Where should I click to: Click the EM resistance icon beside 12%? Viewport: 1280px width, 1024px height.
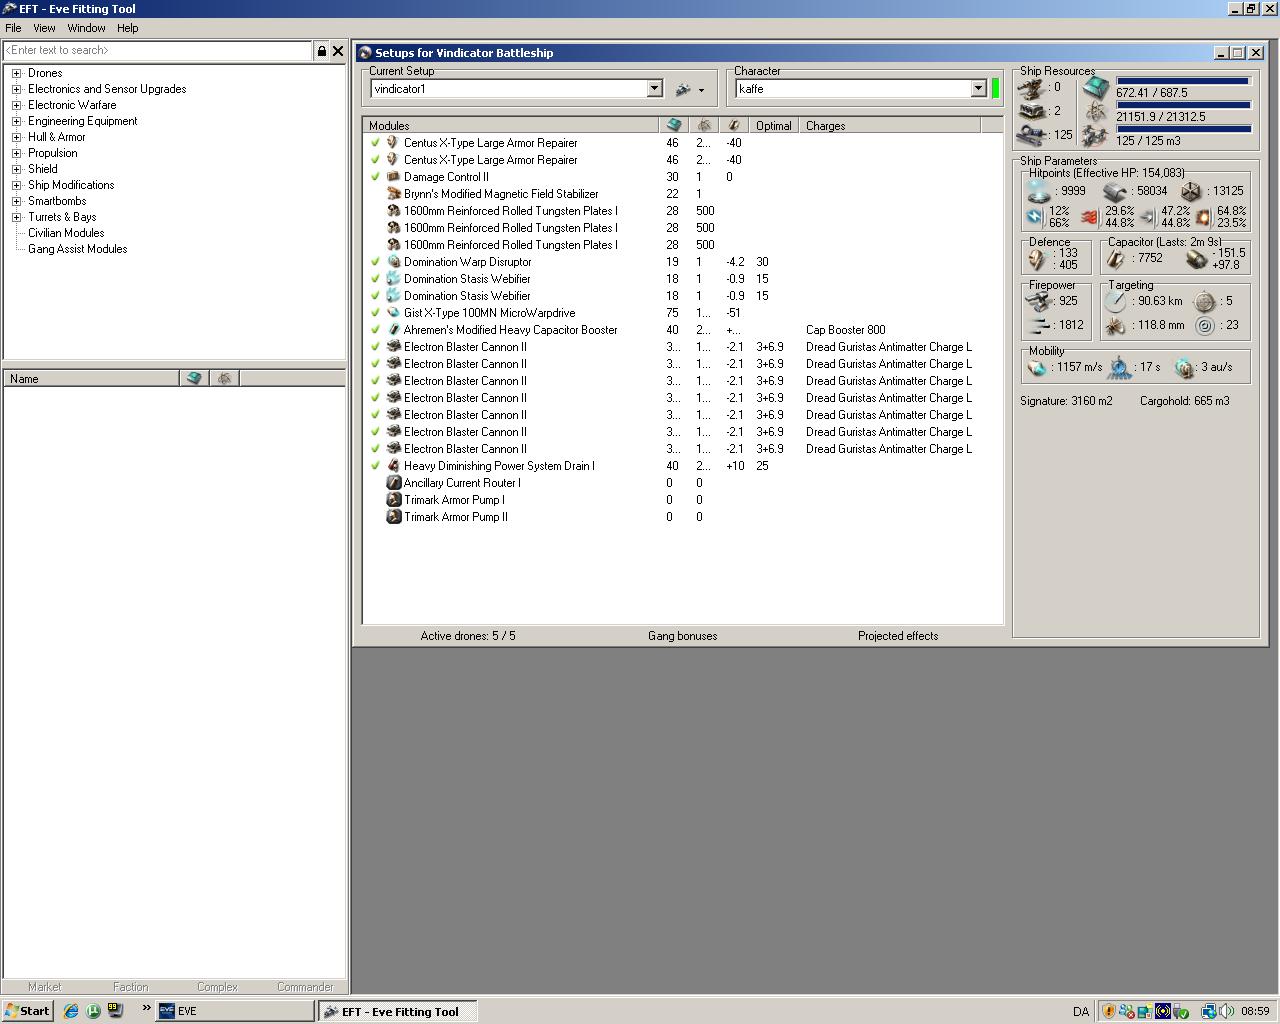[1035, 216]
